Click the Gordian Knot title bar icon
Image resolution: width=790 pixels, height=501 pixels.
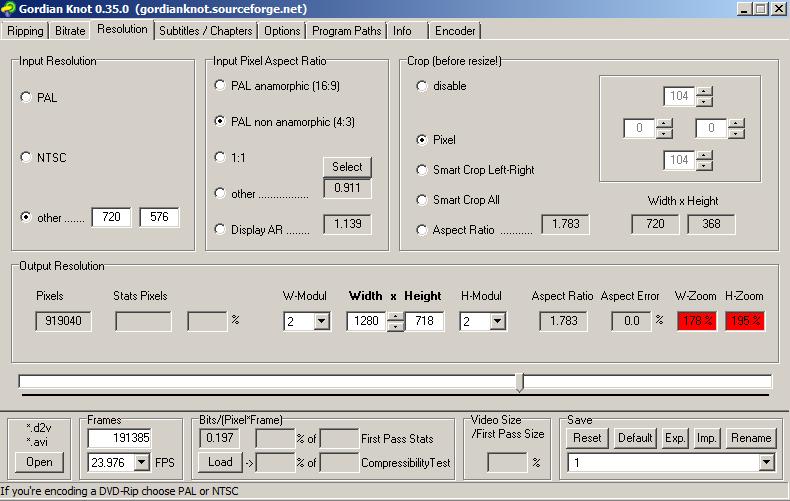(8, 9)
